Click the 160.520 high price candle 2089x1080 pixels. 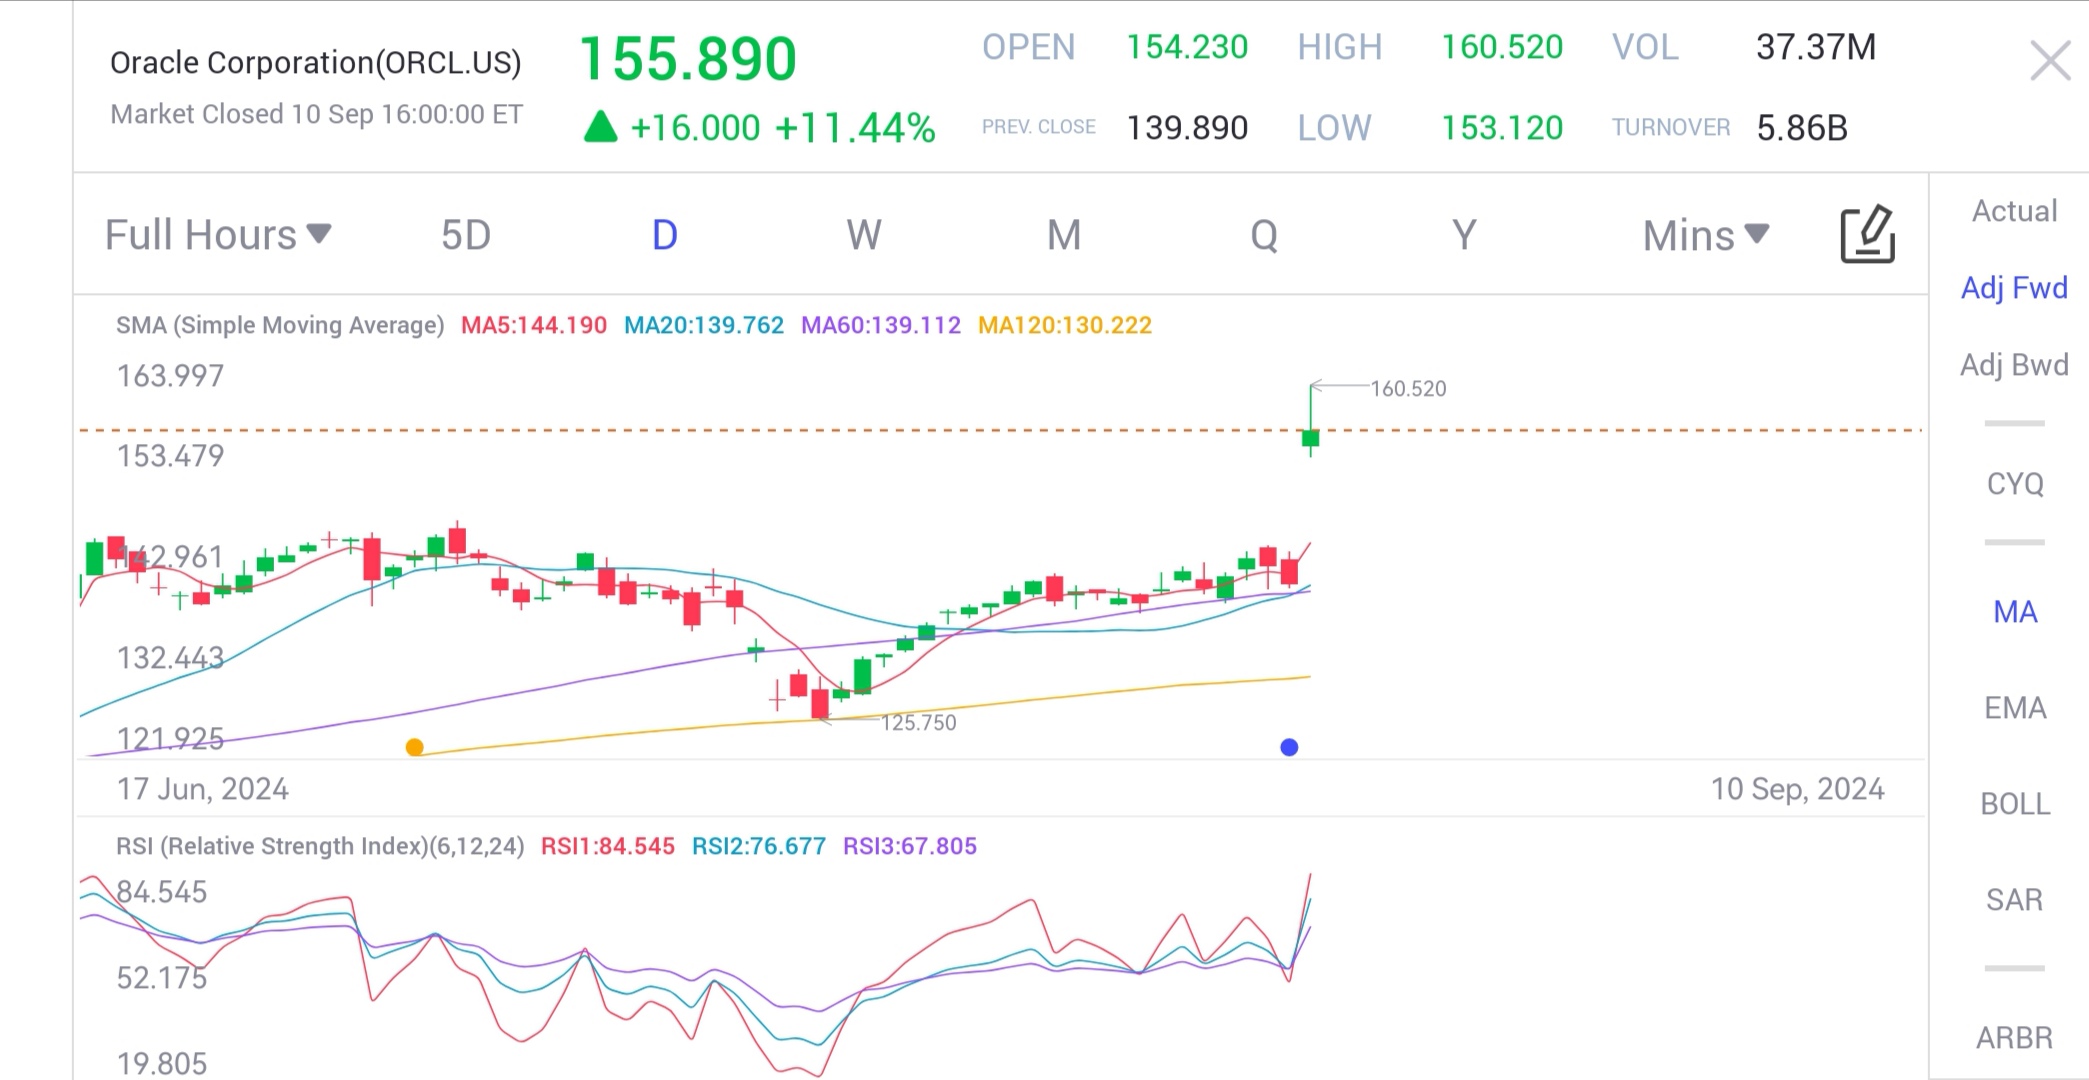[1310, 437]
